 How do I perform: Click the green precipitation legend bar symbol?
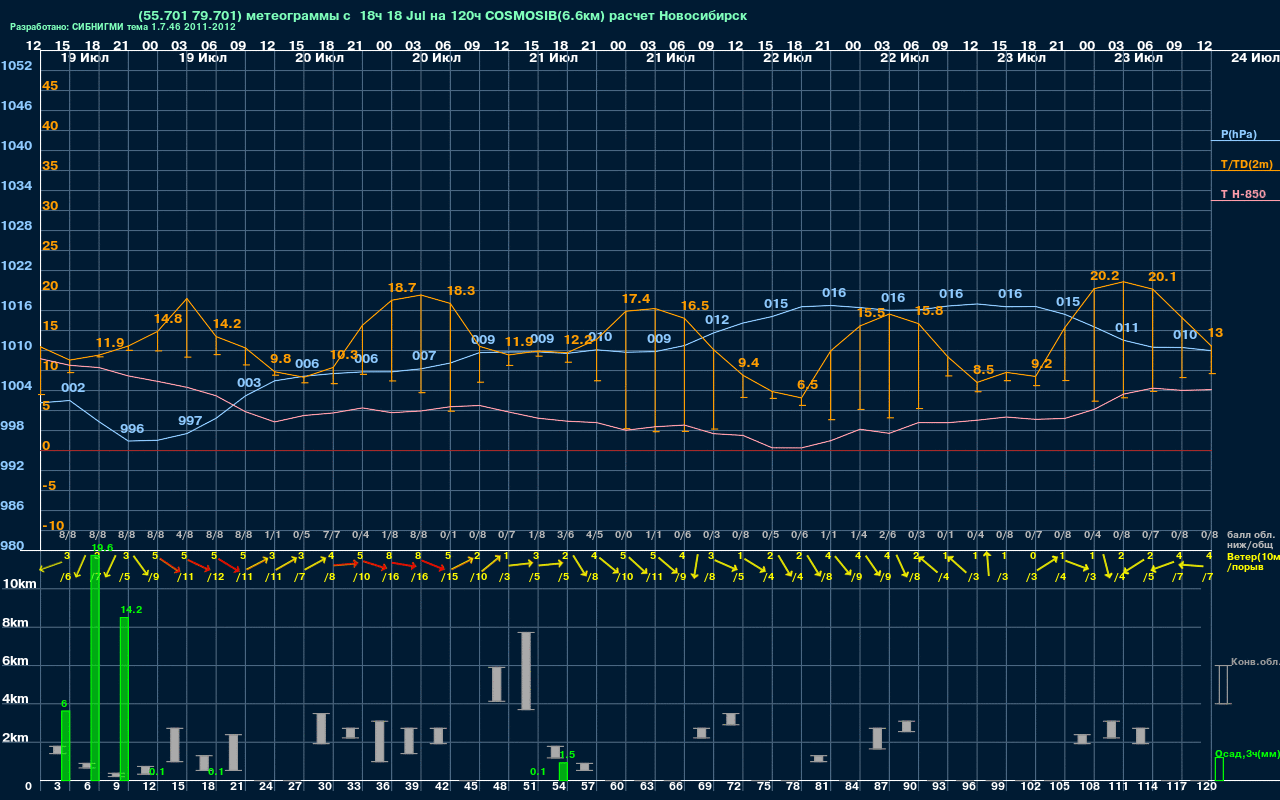point(1218,769)
